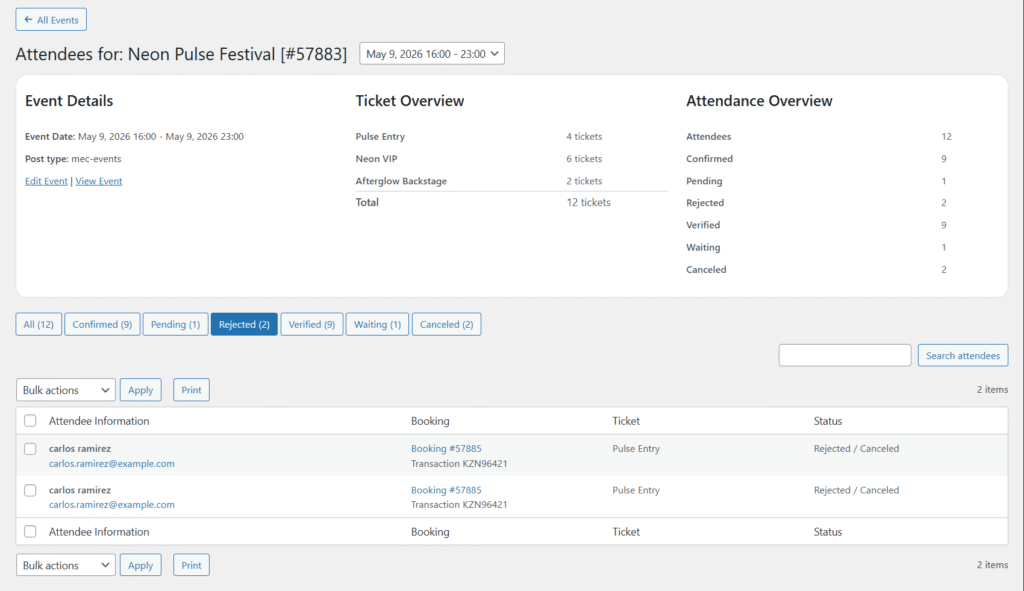The width and height of the screenshot is (1024, 591).
Task: Click the top Print button
Action: point(191,390)
